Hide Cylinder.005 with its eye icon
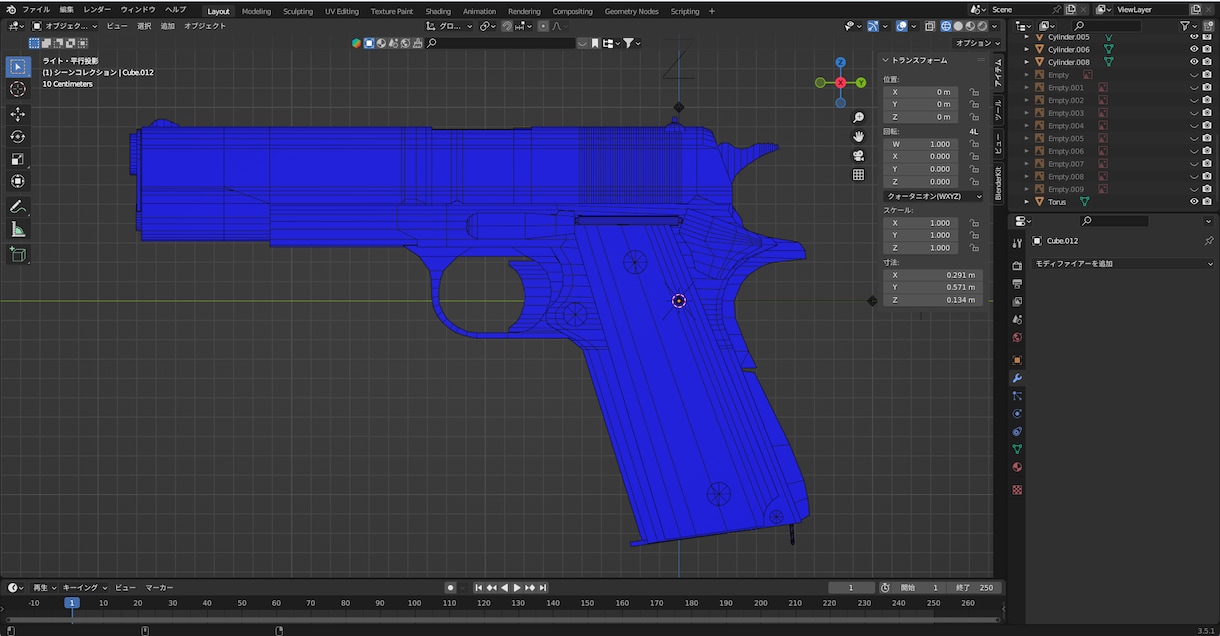The height and width of the screenshot is (636, 1220). tap(1193, 37)
